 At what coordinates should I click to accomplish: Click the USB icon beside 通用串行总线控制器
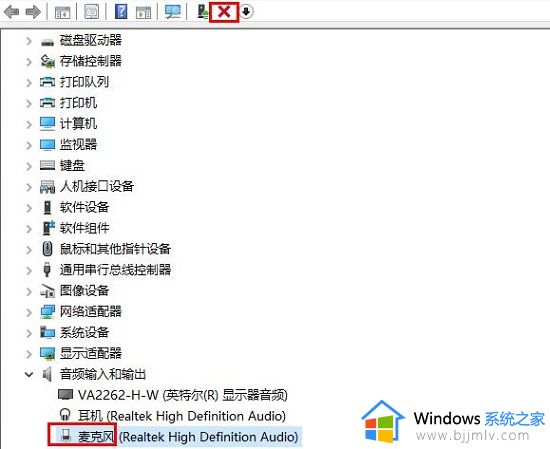(x=47, y=269)
